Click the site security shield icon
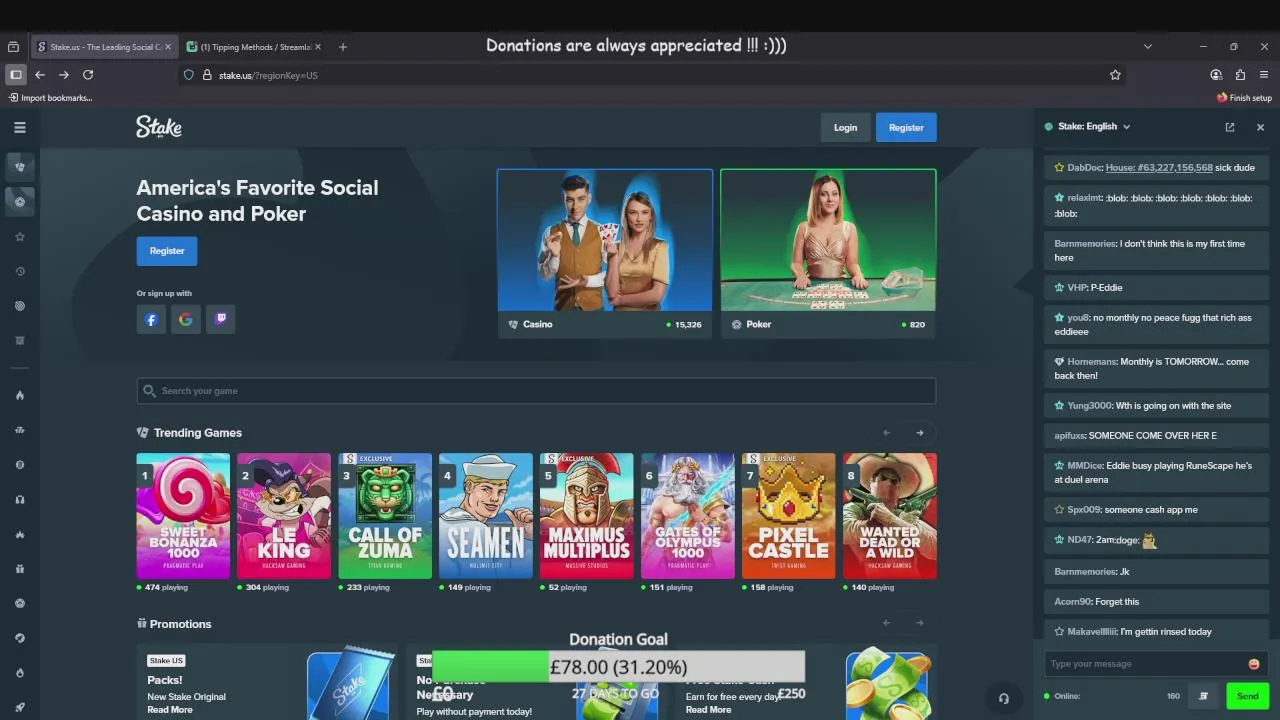The image size is (1280, 720). 188,75
